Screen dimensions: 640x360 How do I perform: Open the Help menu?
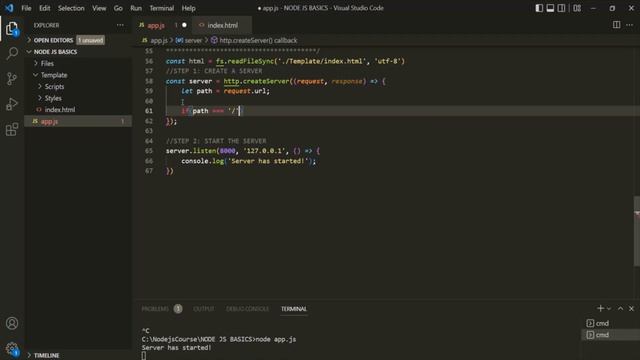188,8
